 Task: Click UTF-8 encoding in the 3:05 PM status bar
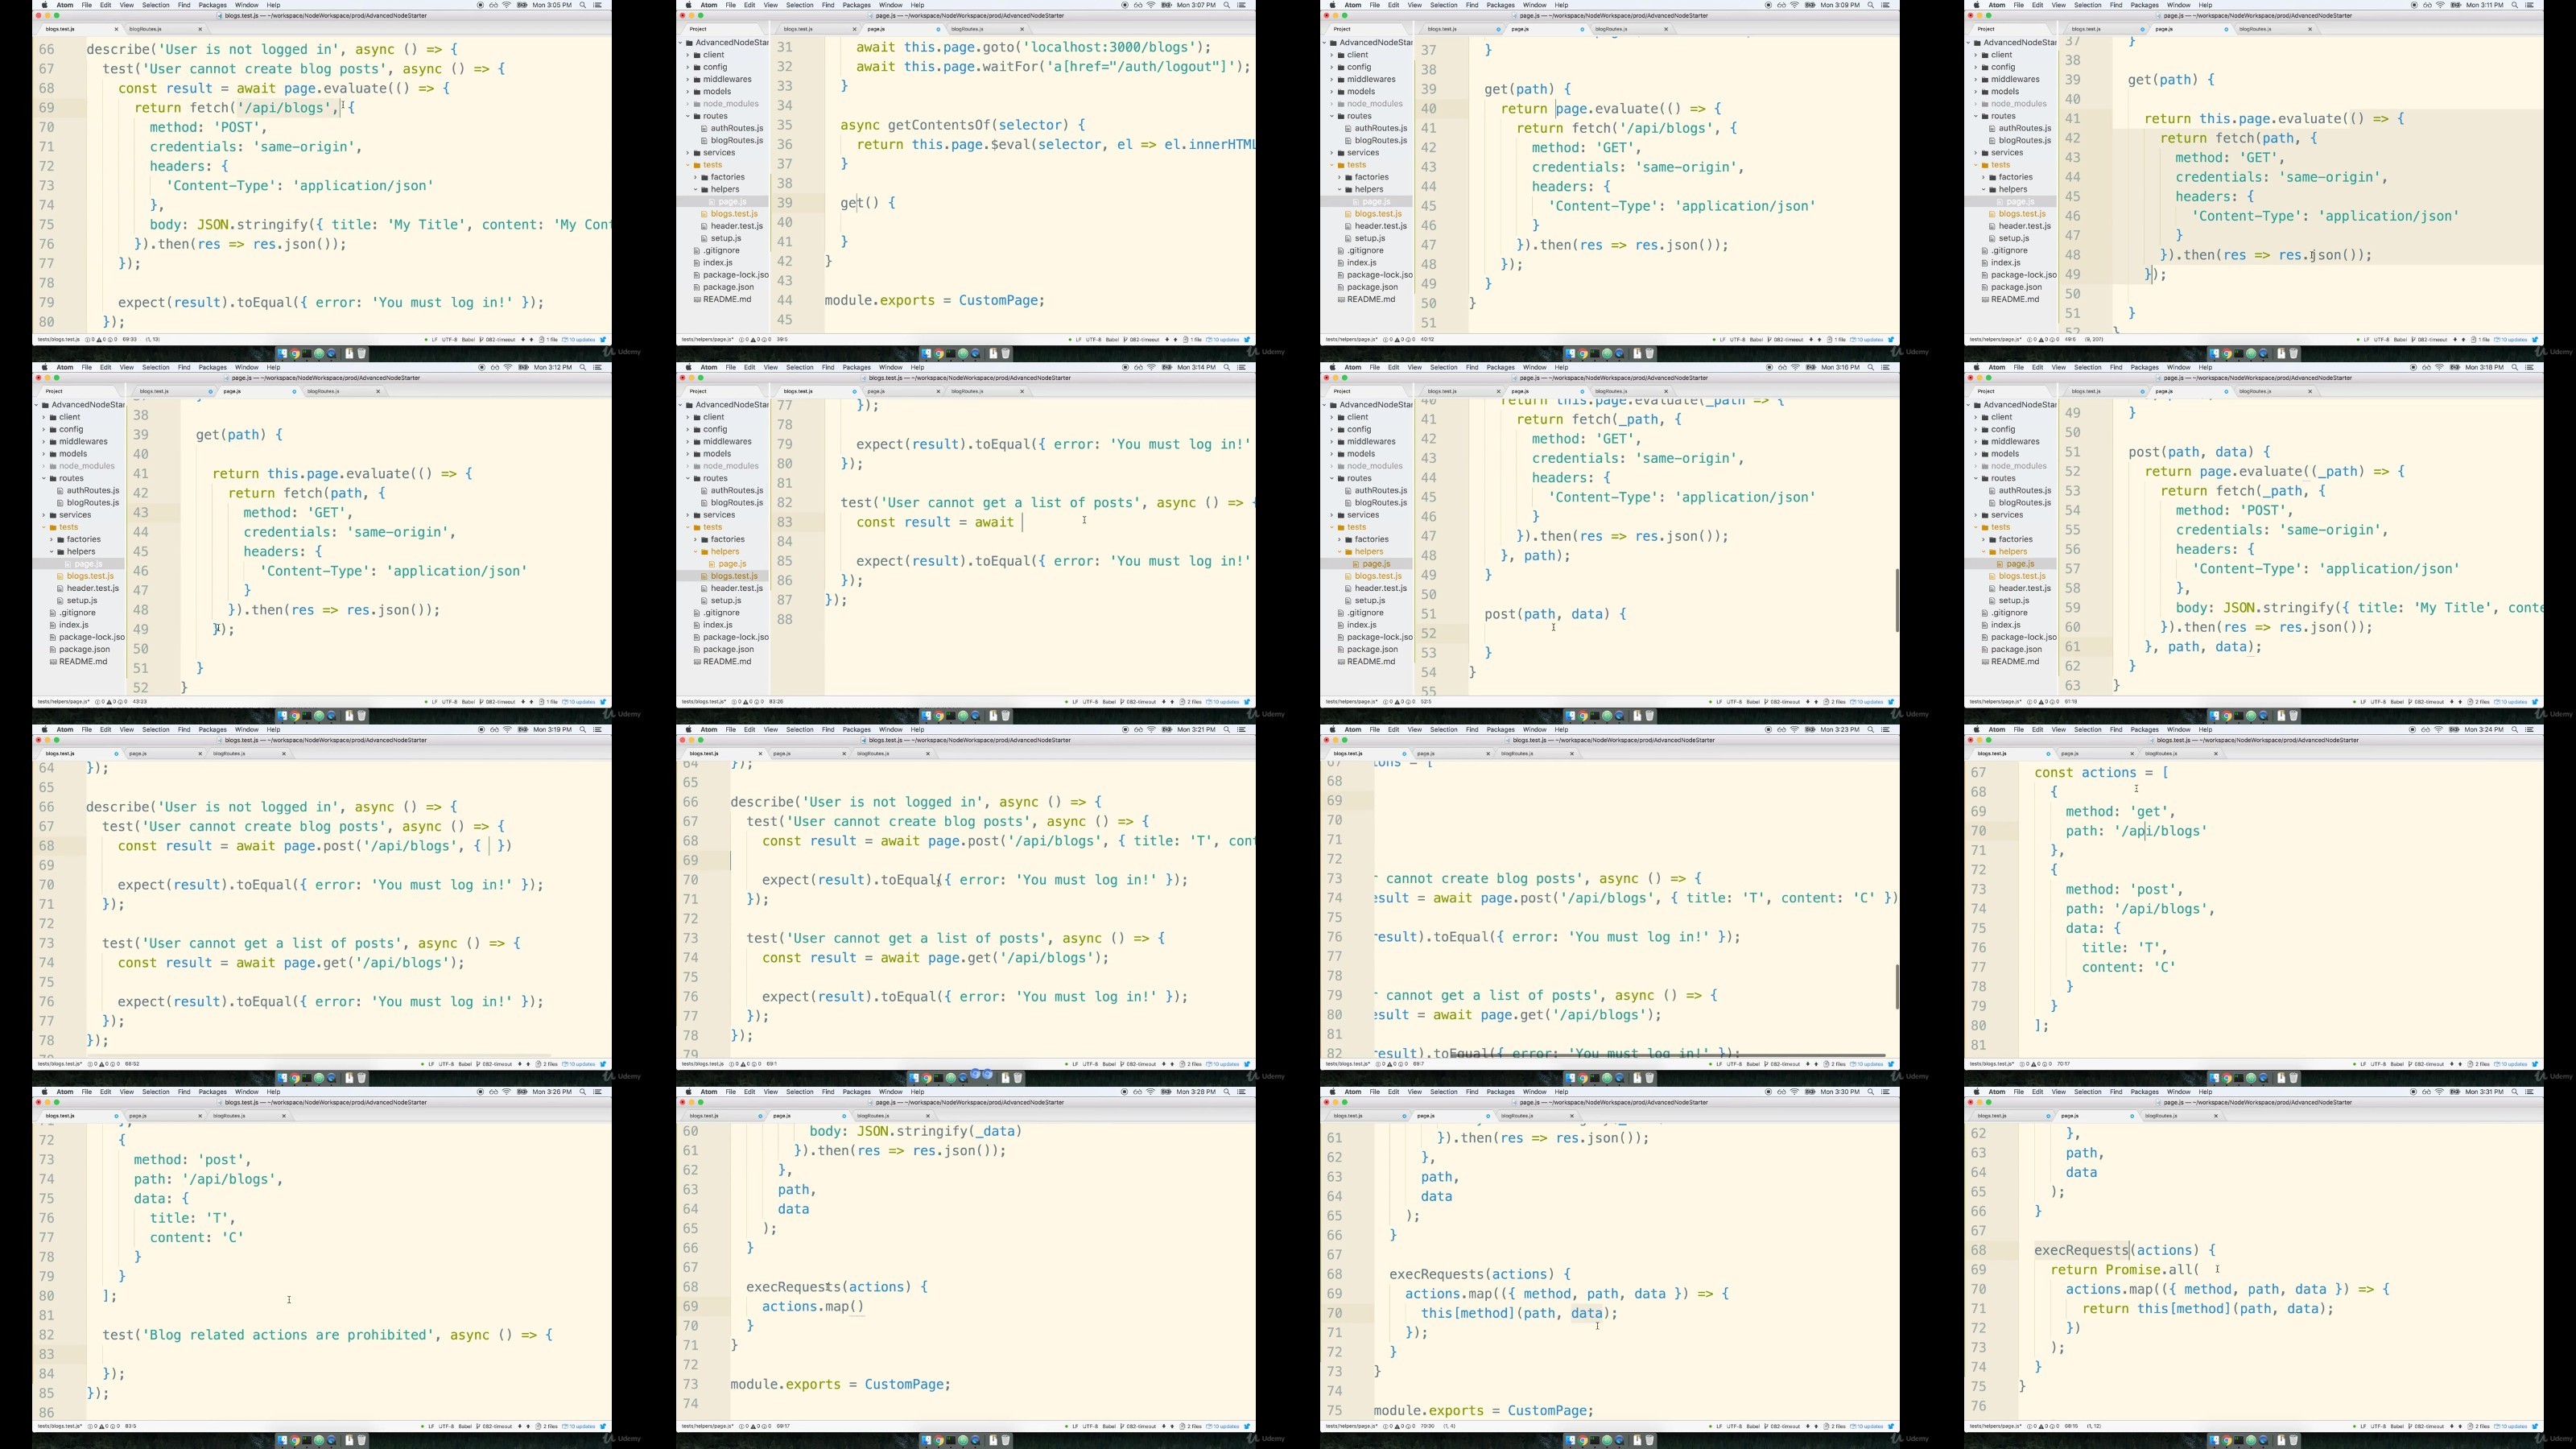450,340
